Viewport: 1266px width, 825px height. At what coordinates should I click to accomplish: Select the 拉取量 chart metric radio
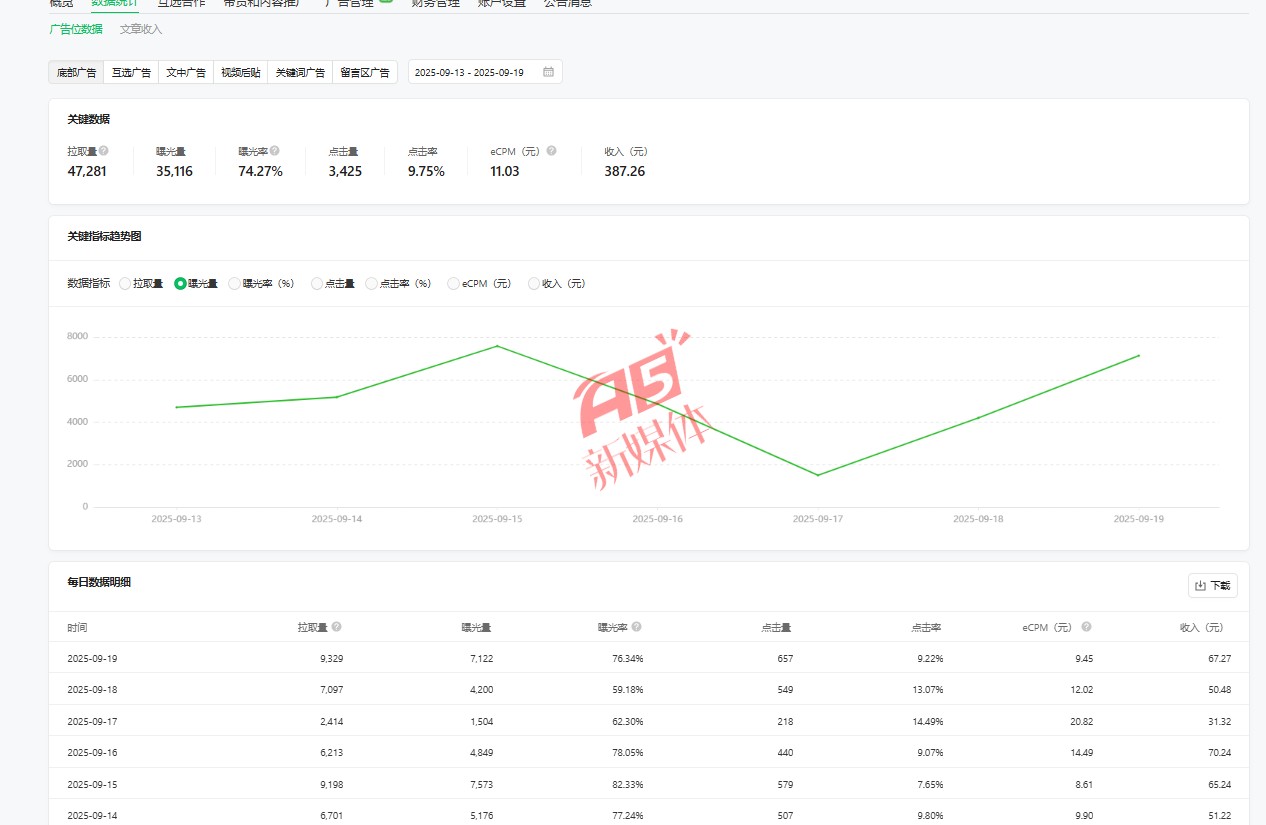(125, 284)
